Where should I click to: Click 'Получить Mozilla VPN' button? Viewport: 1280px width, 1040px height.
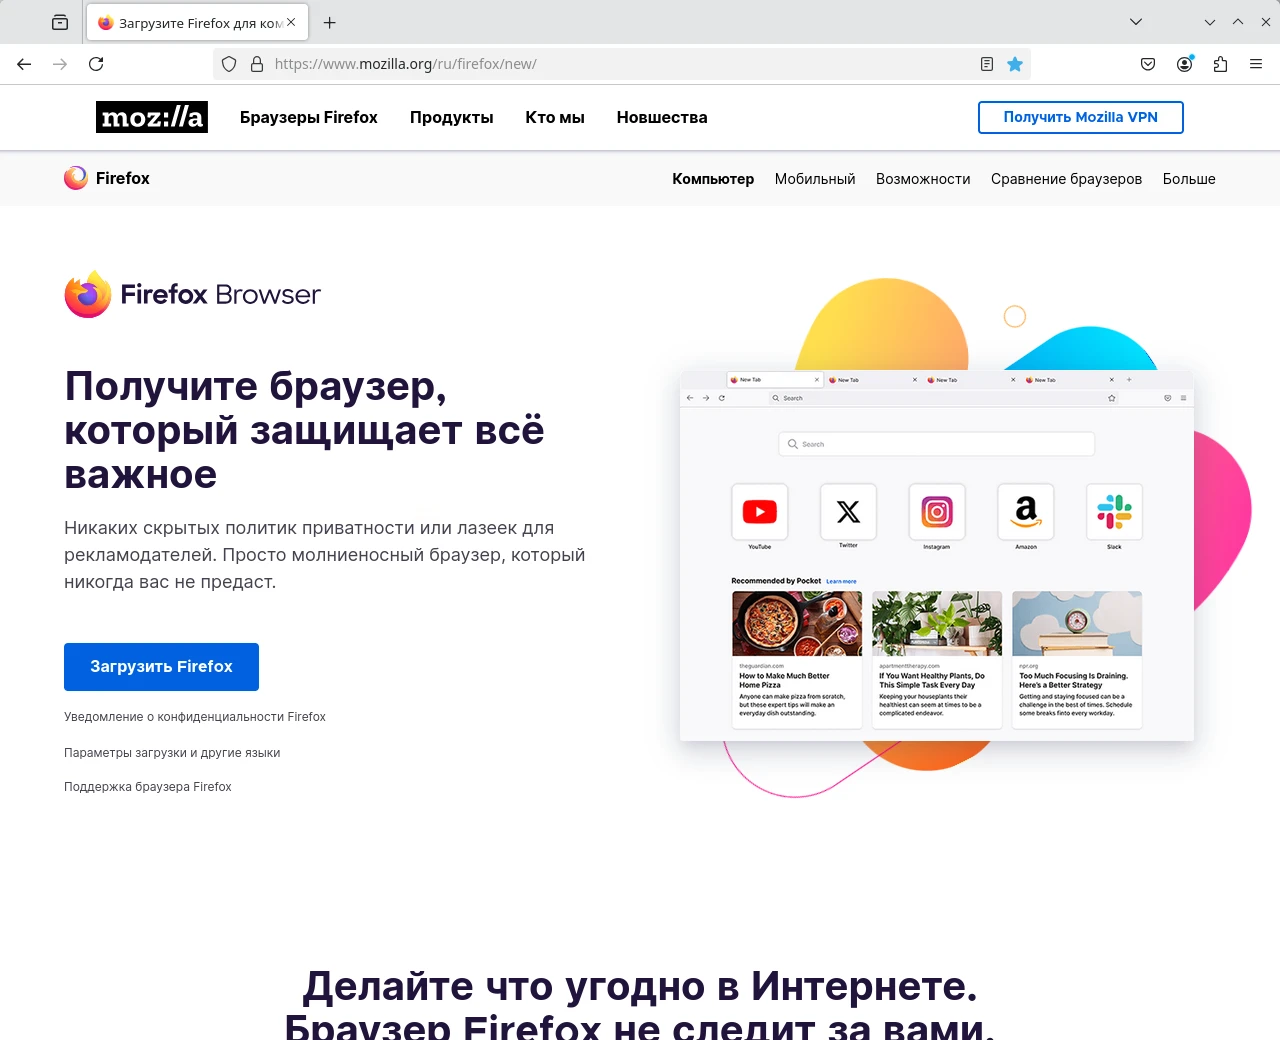(x=1081, y=117)
